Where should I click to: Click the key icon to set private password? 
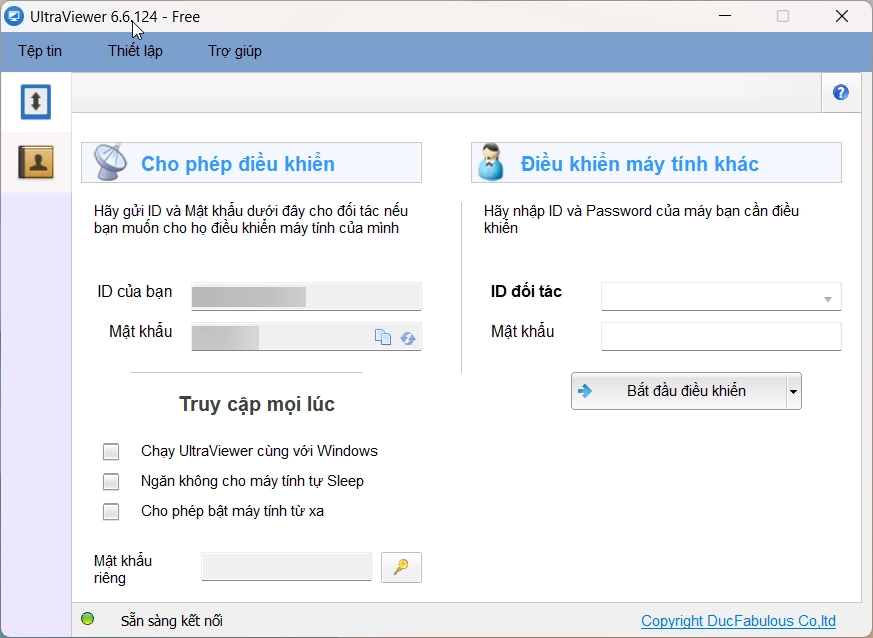coord(401,567)
